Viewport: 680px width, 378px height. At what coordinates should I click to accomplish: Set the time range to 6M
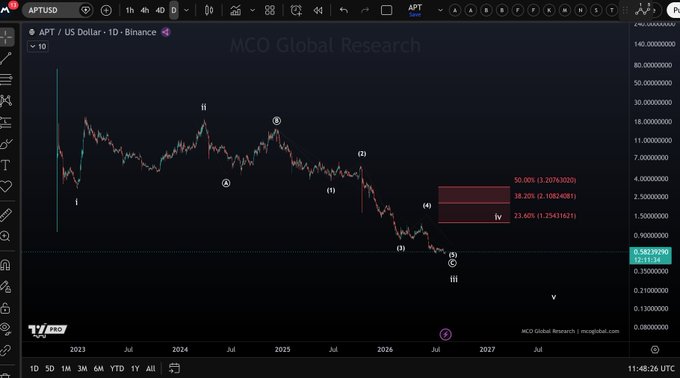(99, 368)
